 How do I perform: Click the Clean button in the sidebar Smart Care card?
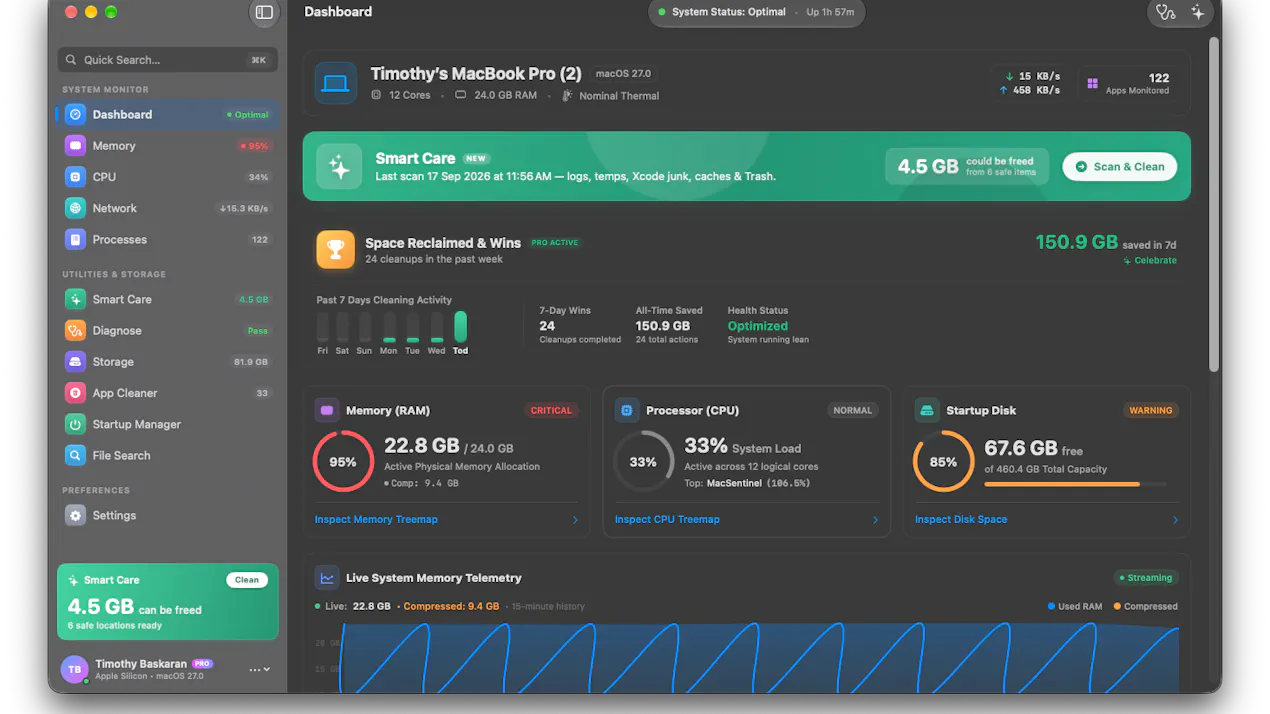coord(247,580)
